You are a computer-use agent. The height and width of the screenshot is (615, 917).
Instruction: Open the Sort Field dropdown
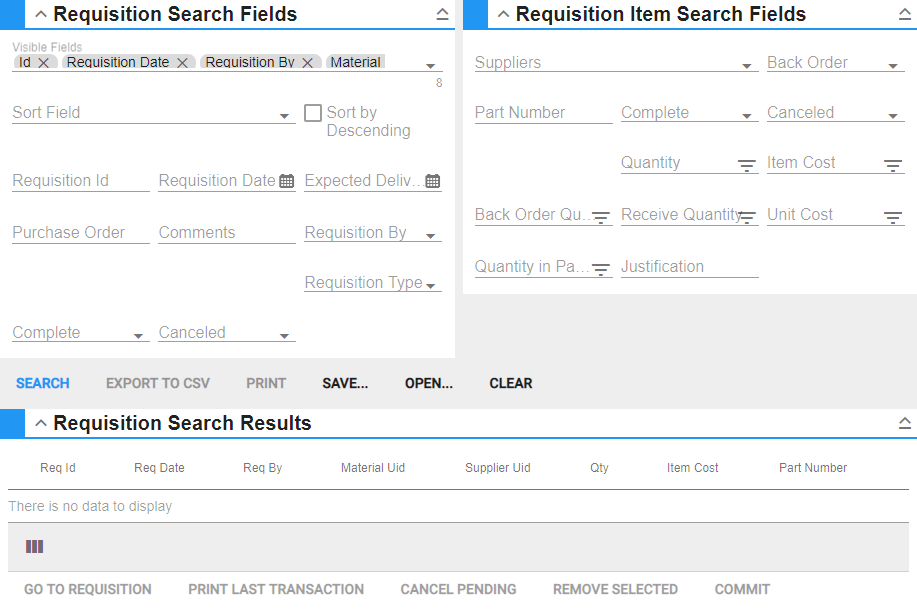[284, 116]
